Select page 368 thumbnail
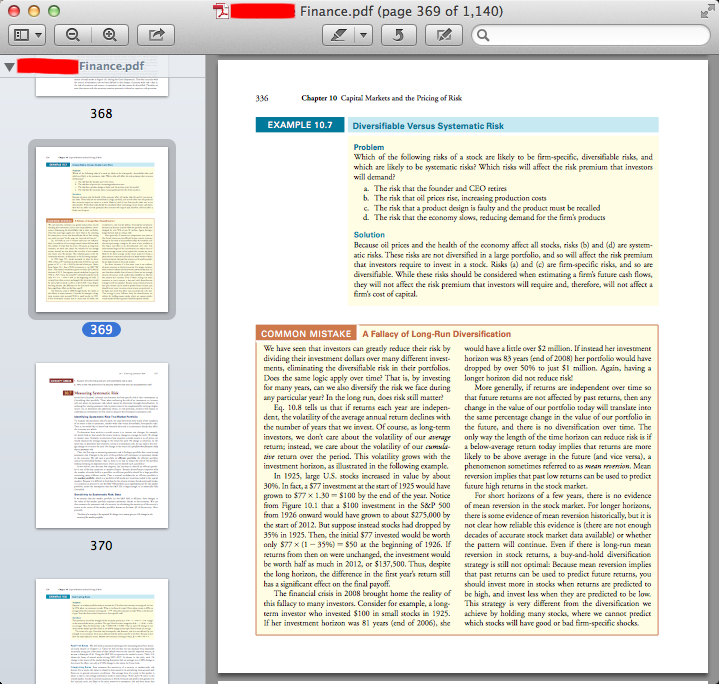 102,87
